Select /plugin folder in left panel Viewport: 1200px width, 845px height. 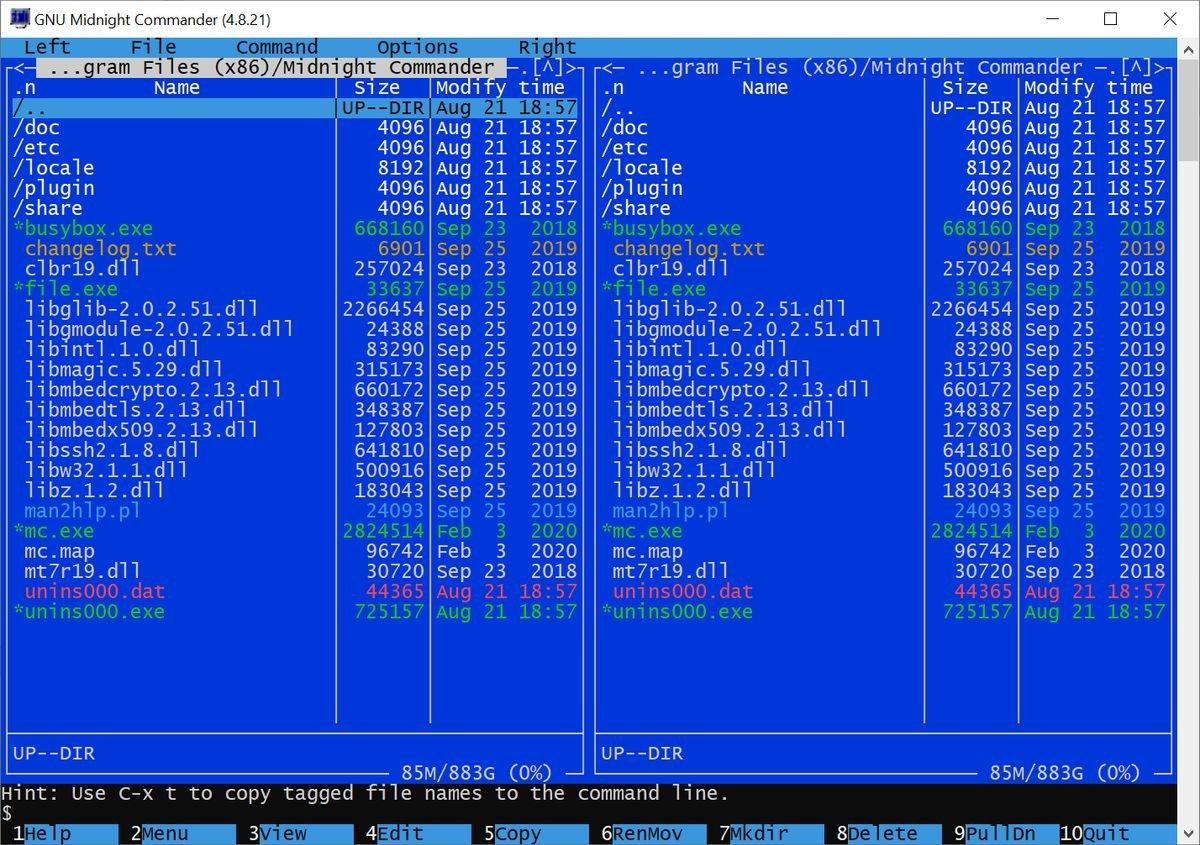pyautogui.click(x=295, y=188)
